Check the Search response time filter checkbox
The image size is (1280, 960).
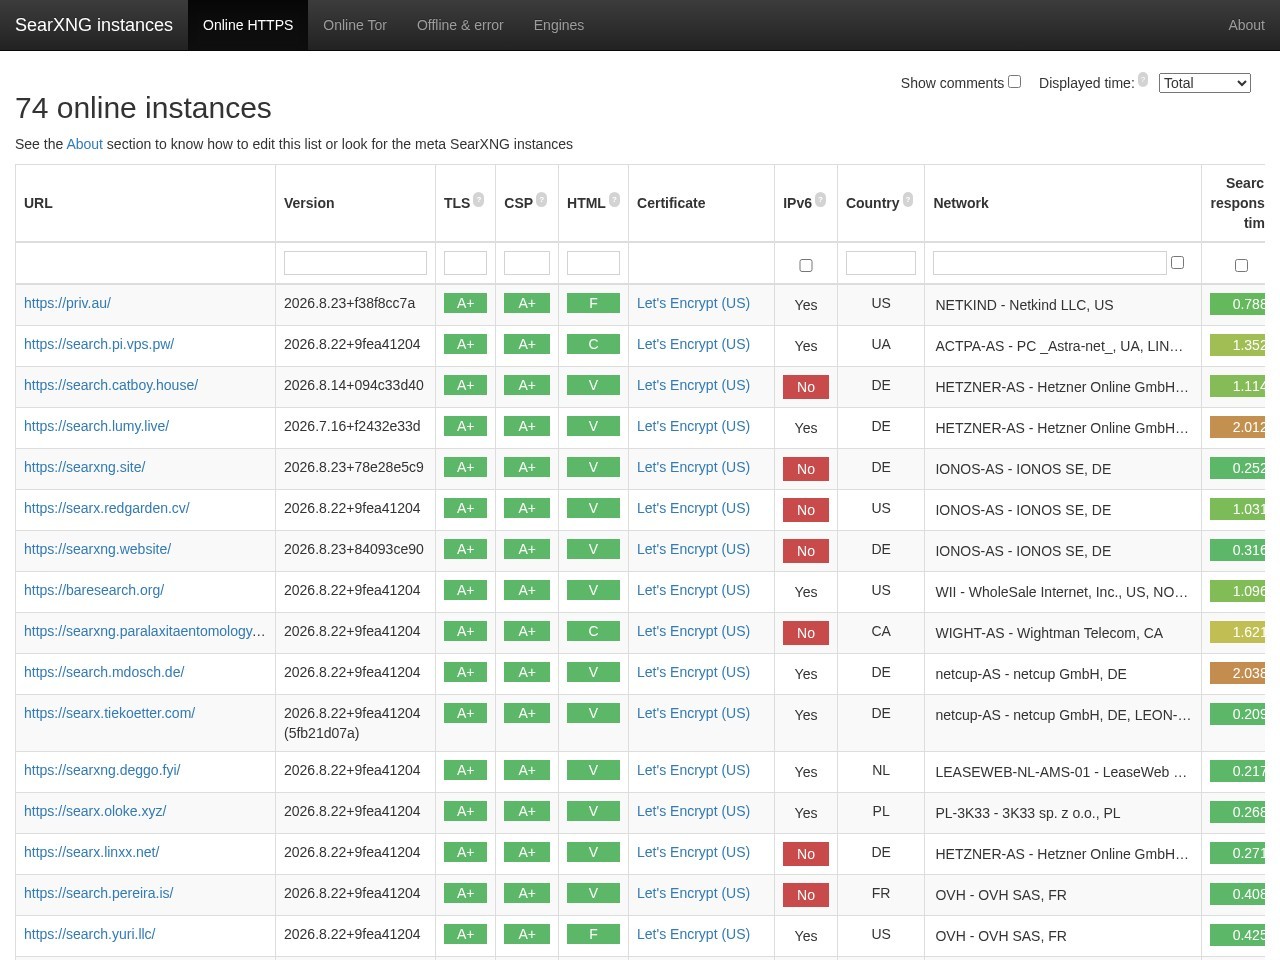coord(1241,266)
